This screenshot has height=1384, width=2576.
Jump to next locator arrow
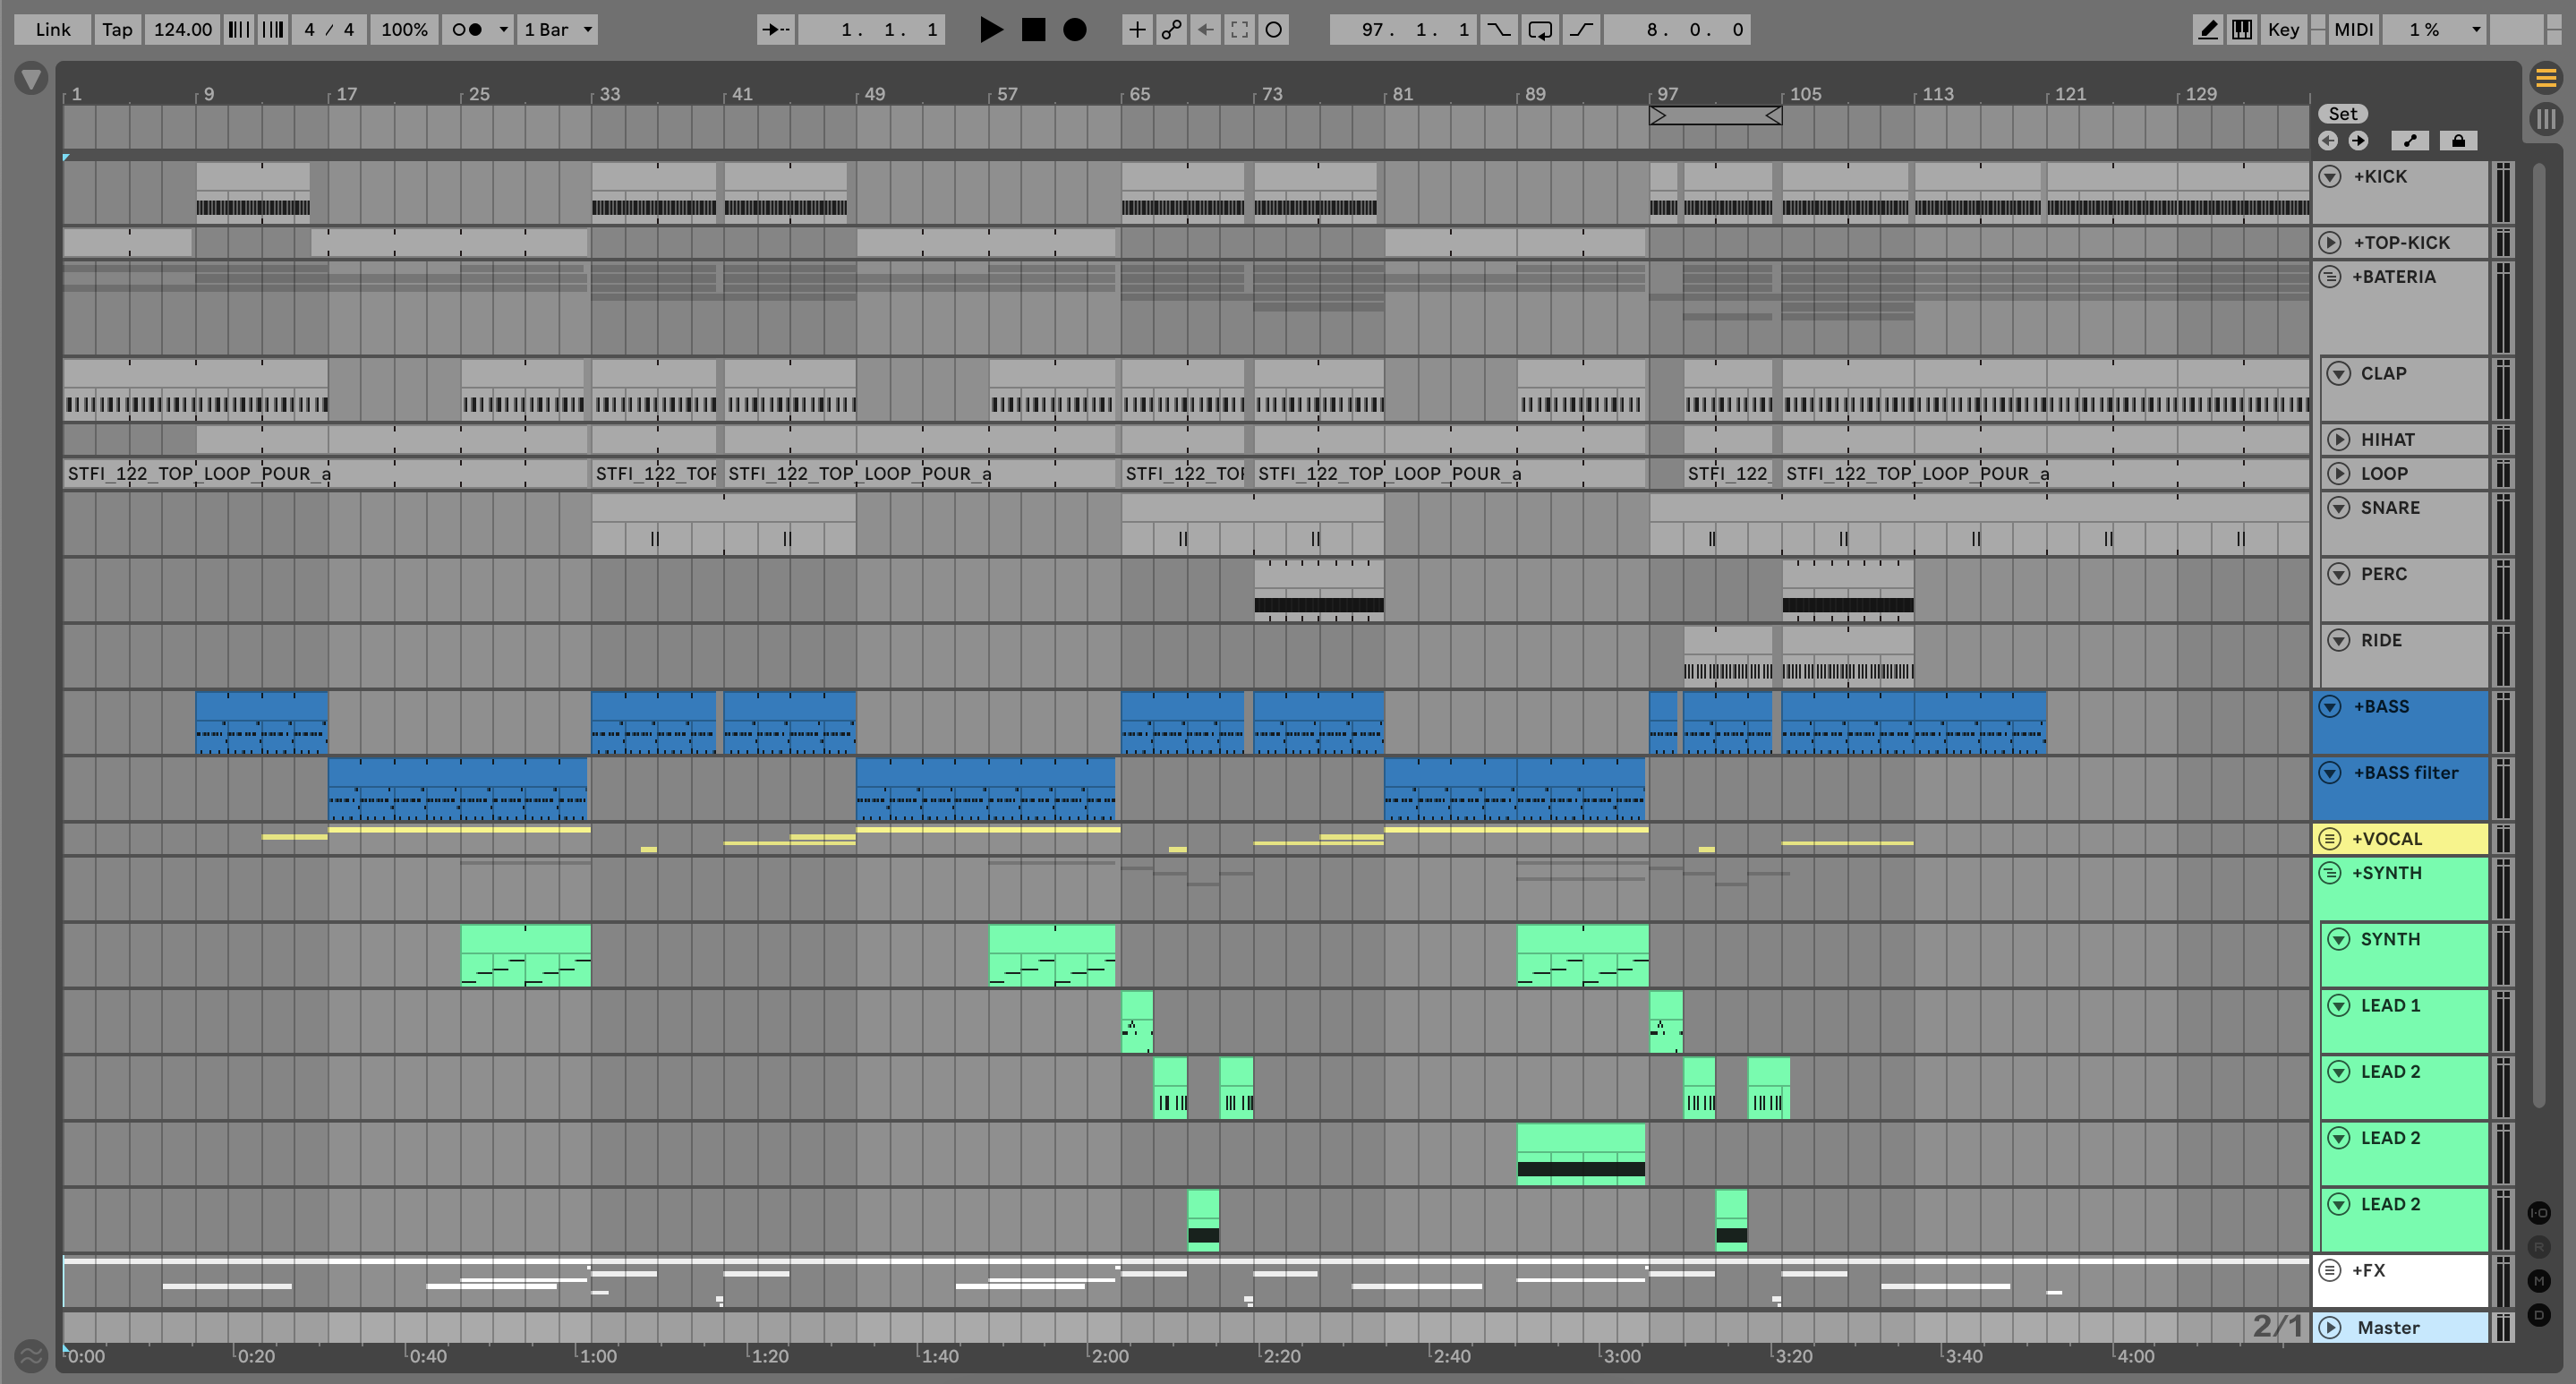click(2358, 140)
